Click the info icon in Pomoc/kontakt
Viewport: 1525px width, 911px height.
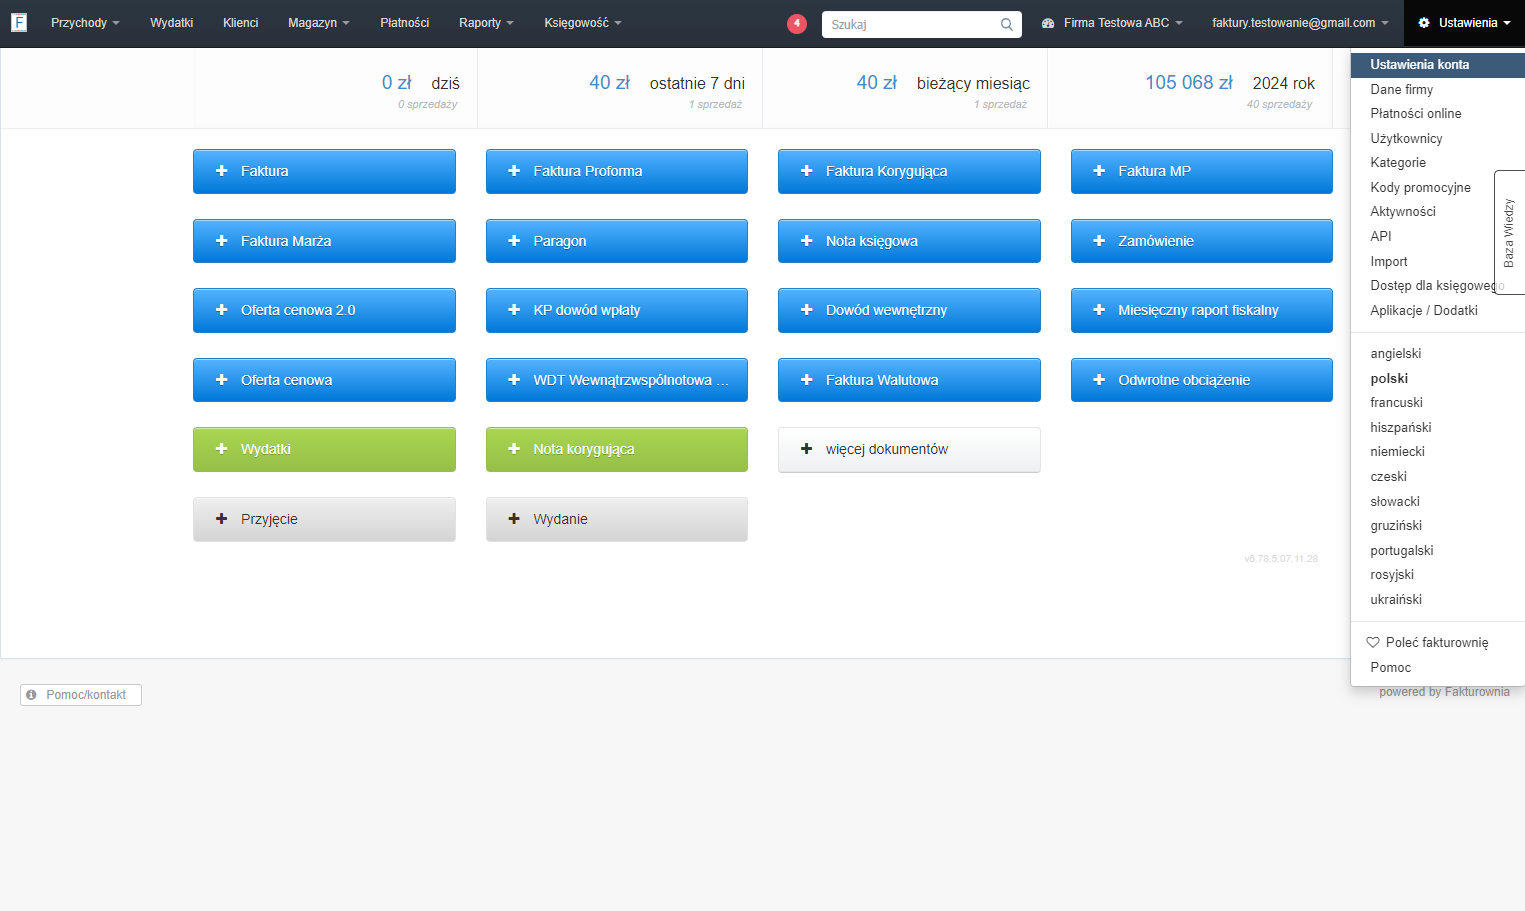coord(31,694)
